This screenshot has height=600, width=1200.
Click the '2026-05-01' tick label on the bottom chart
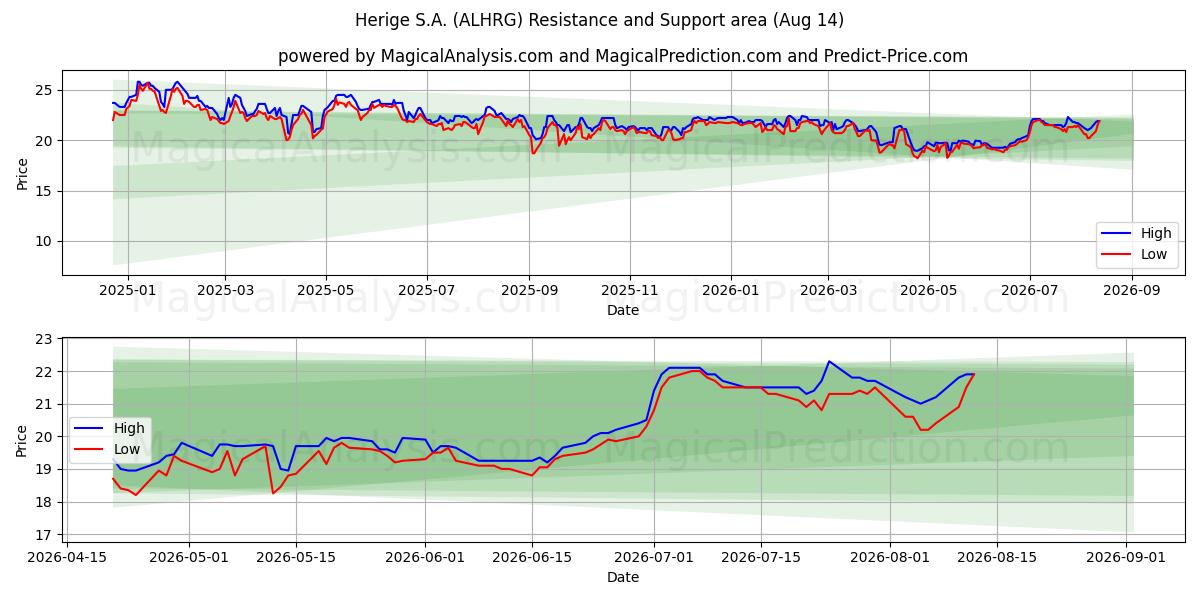(189, 558)
